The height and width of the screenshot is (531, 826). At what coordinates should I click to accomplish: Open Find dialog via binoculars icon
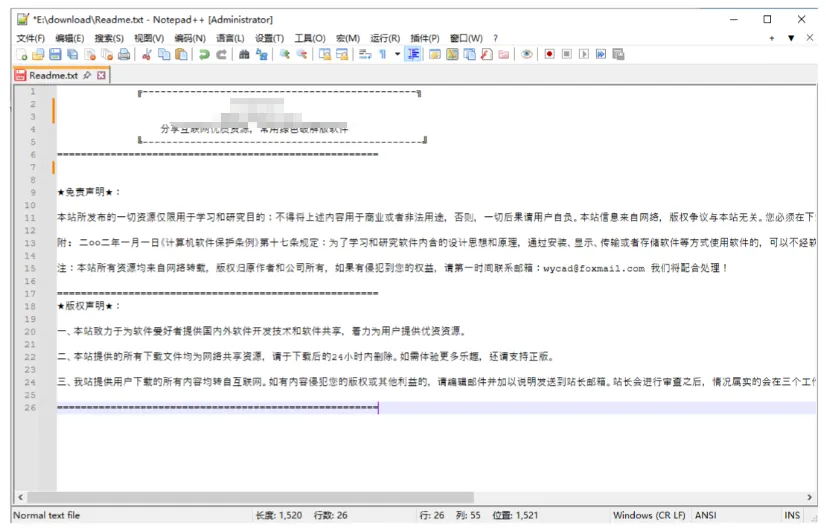[x=244, y=54]
